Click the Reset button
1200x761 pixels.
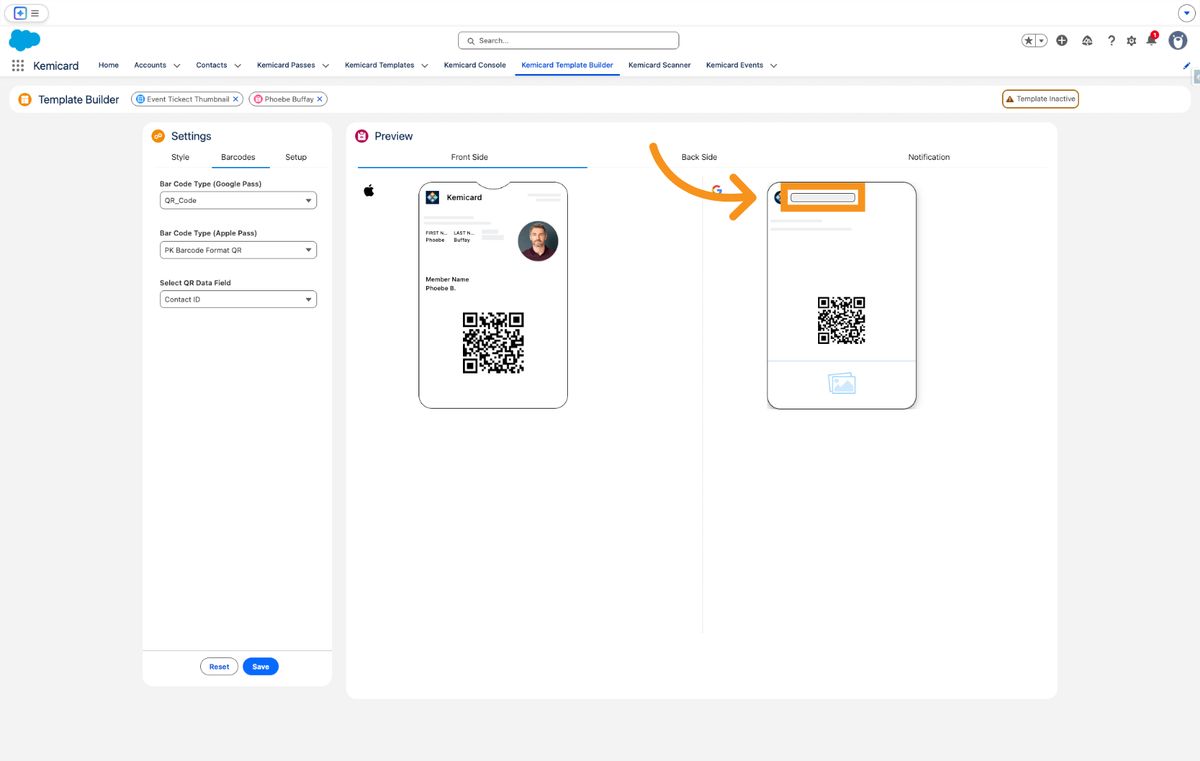[219, 666]
